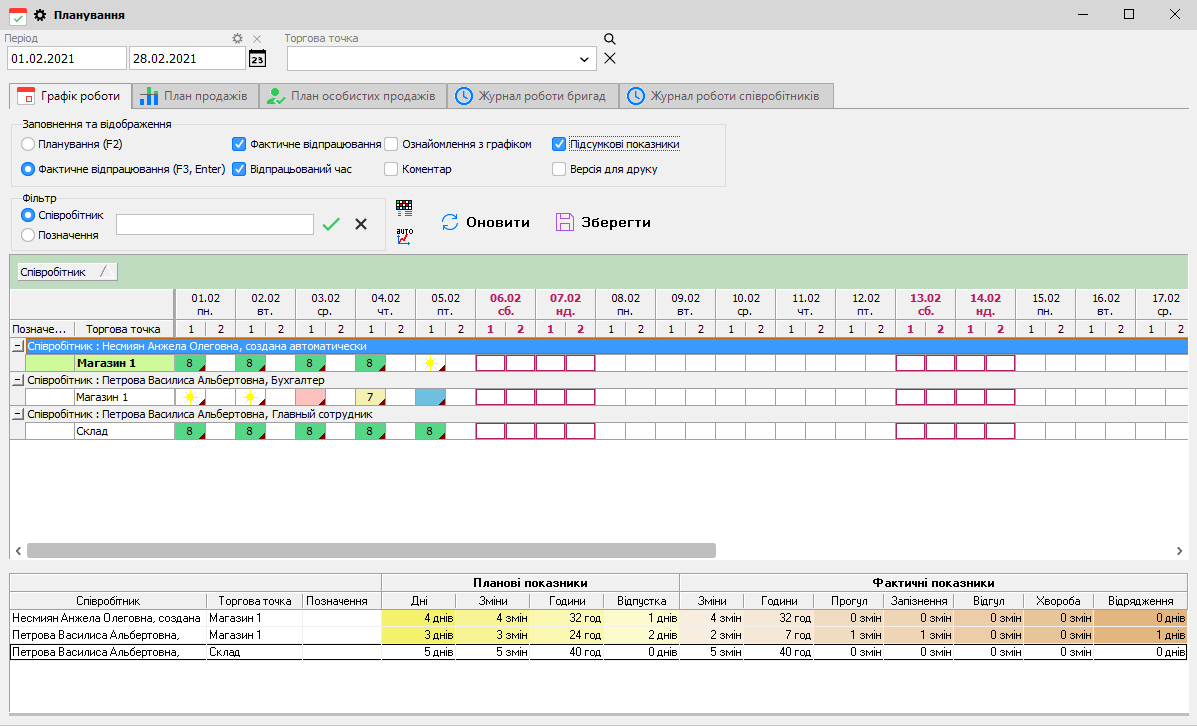
Task: Click the Оновити button
Action: [x=486, y=222]
